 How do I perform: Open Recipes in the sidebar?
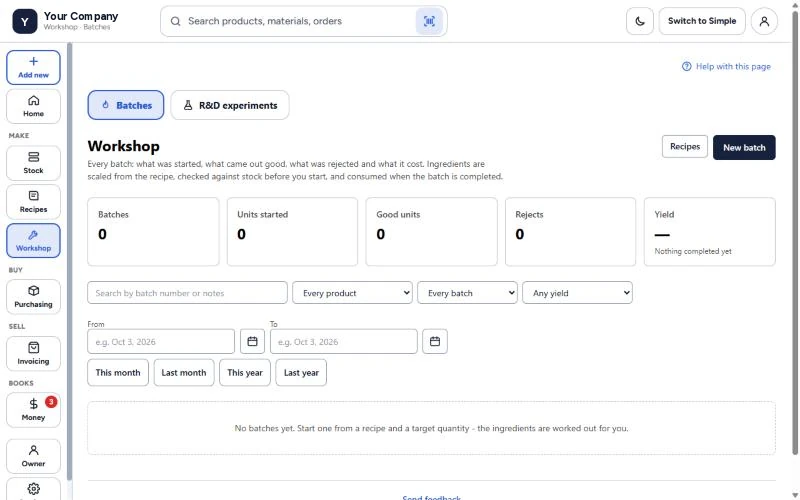tap(33, 202)
